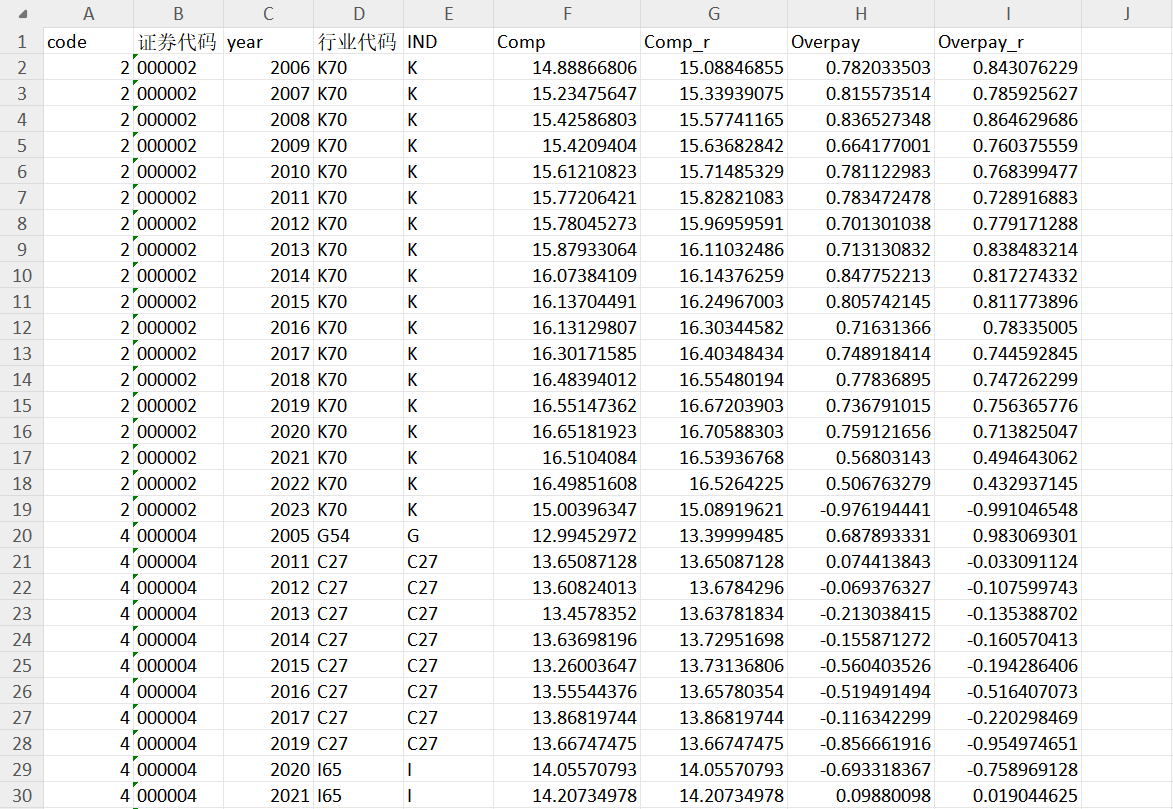Select cell with value 14.88866806
Viewport: 1173px width, 809px height.
click(567, 68)
